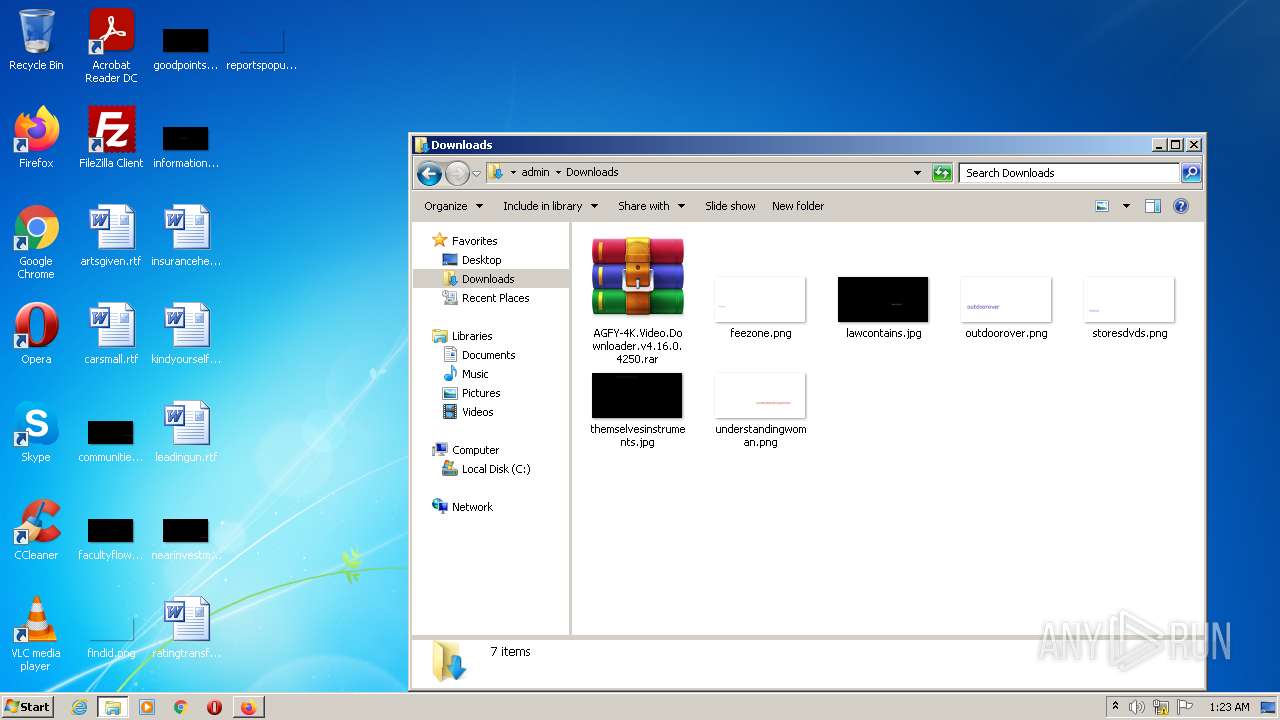Screen dimensions: 1280x720
Task: Click Windows Explorer taskbar button
Action: pos(113,707)
